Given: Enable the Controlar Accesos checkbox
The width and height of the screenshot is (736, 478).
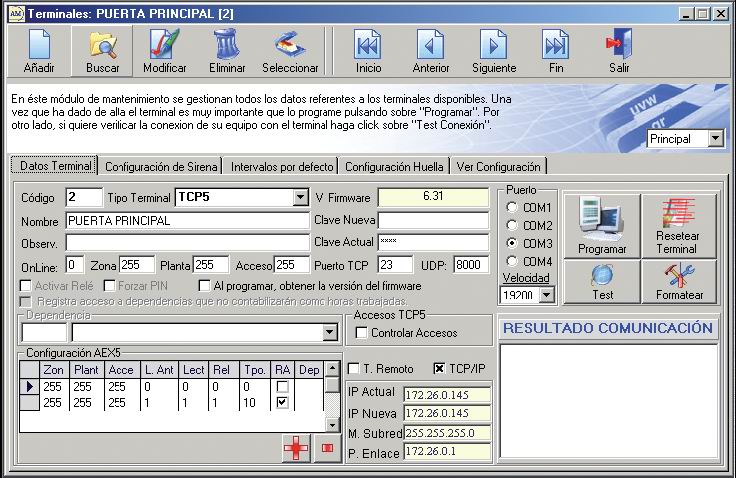Looking at the screenshot, I should tap(361, 332).
